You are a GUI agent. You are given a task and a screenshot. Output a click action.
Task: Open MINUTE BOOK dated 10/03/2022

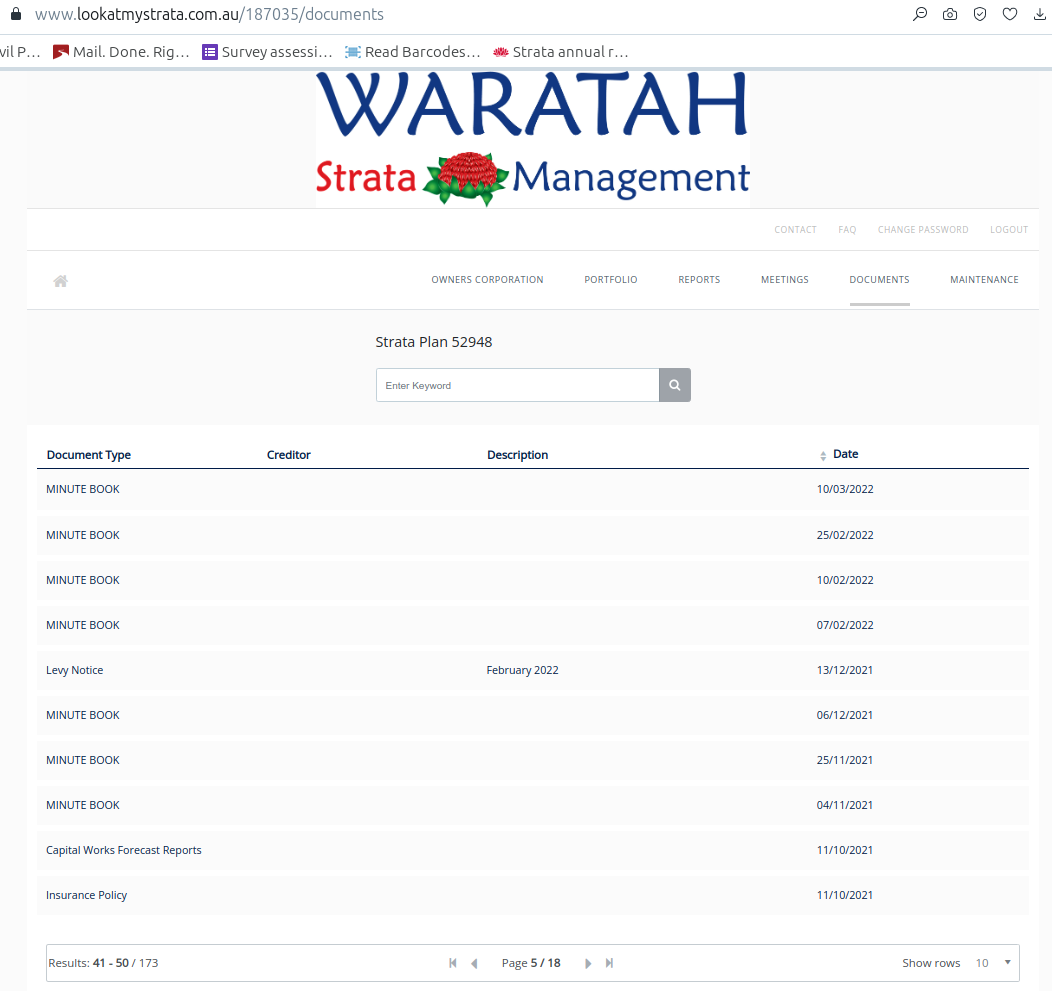point(533,489)
